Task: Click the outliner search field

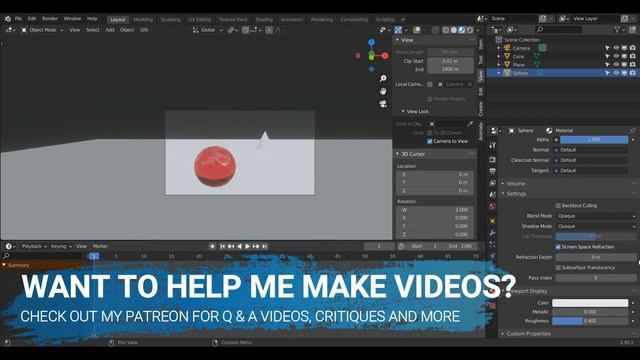Action: coord(559,29)
